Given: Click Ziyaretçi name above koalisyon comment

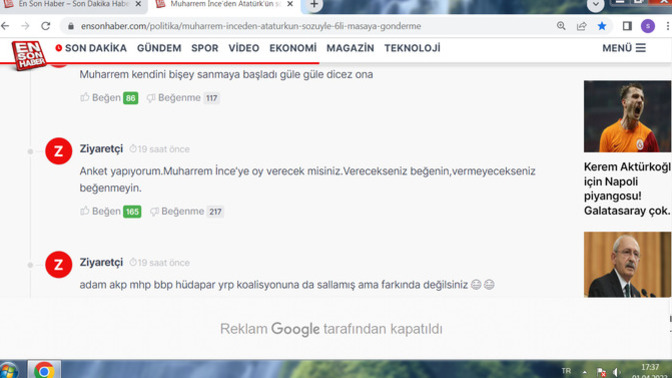Looking at the screenshot, I should (101, 262).
